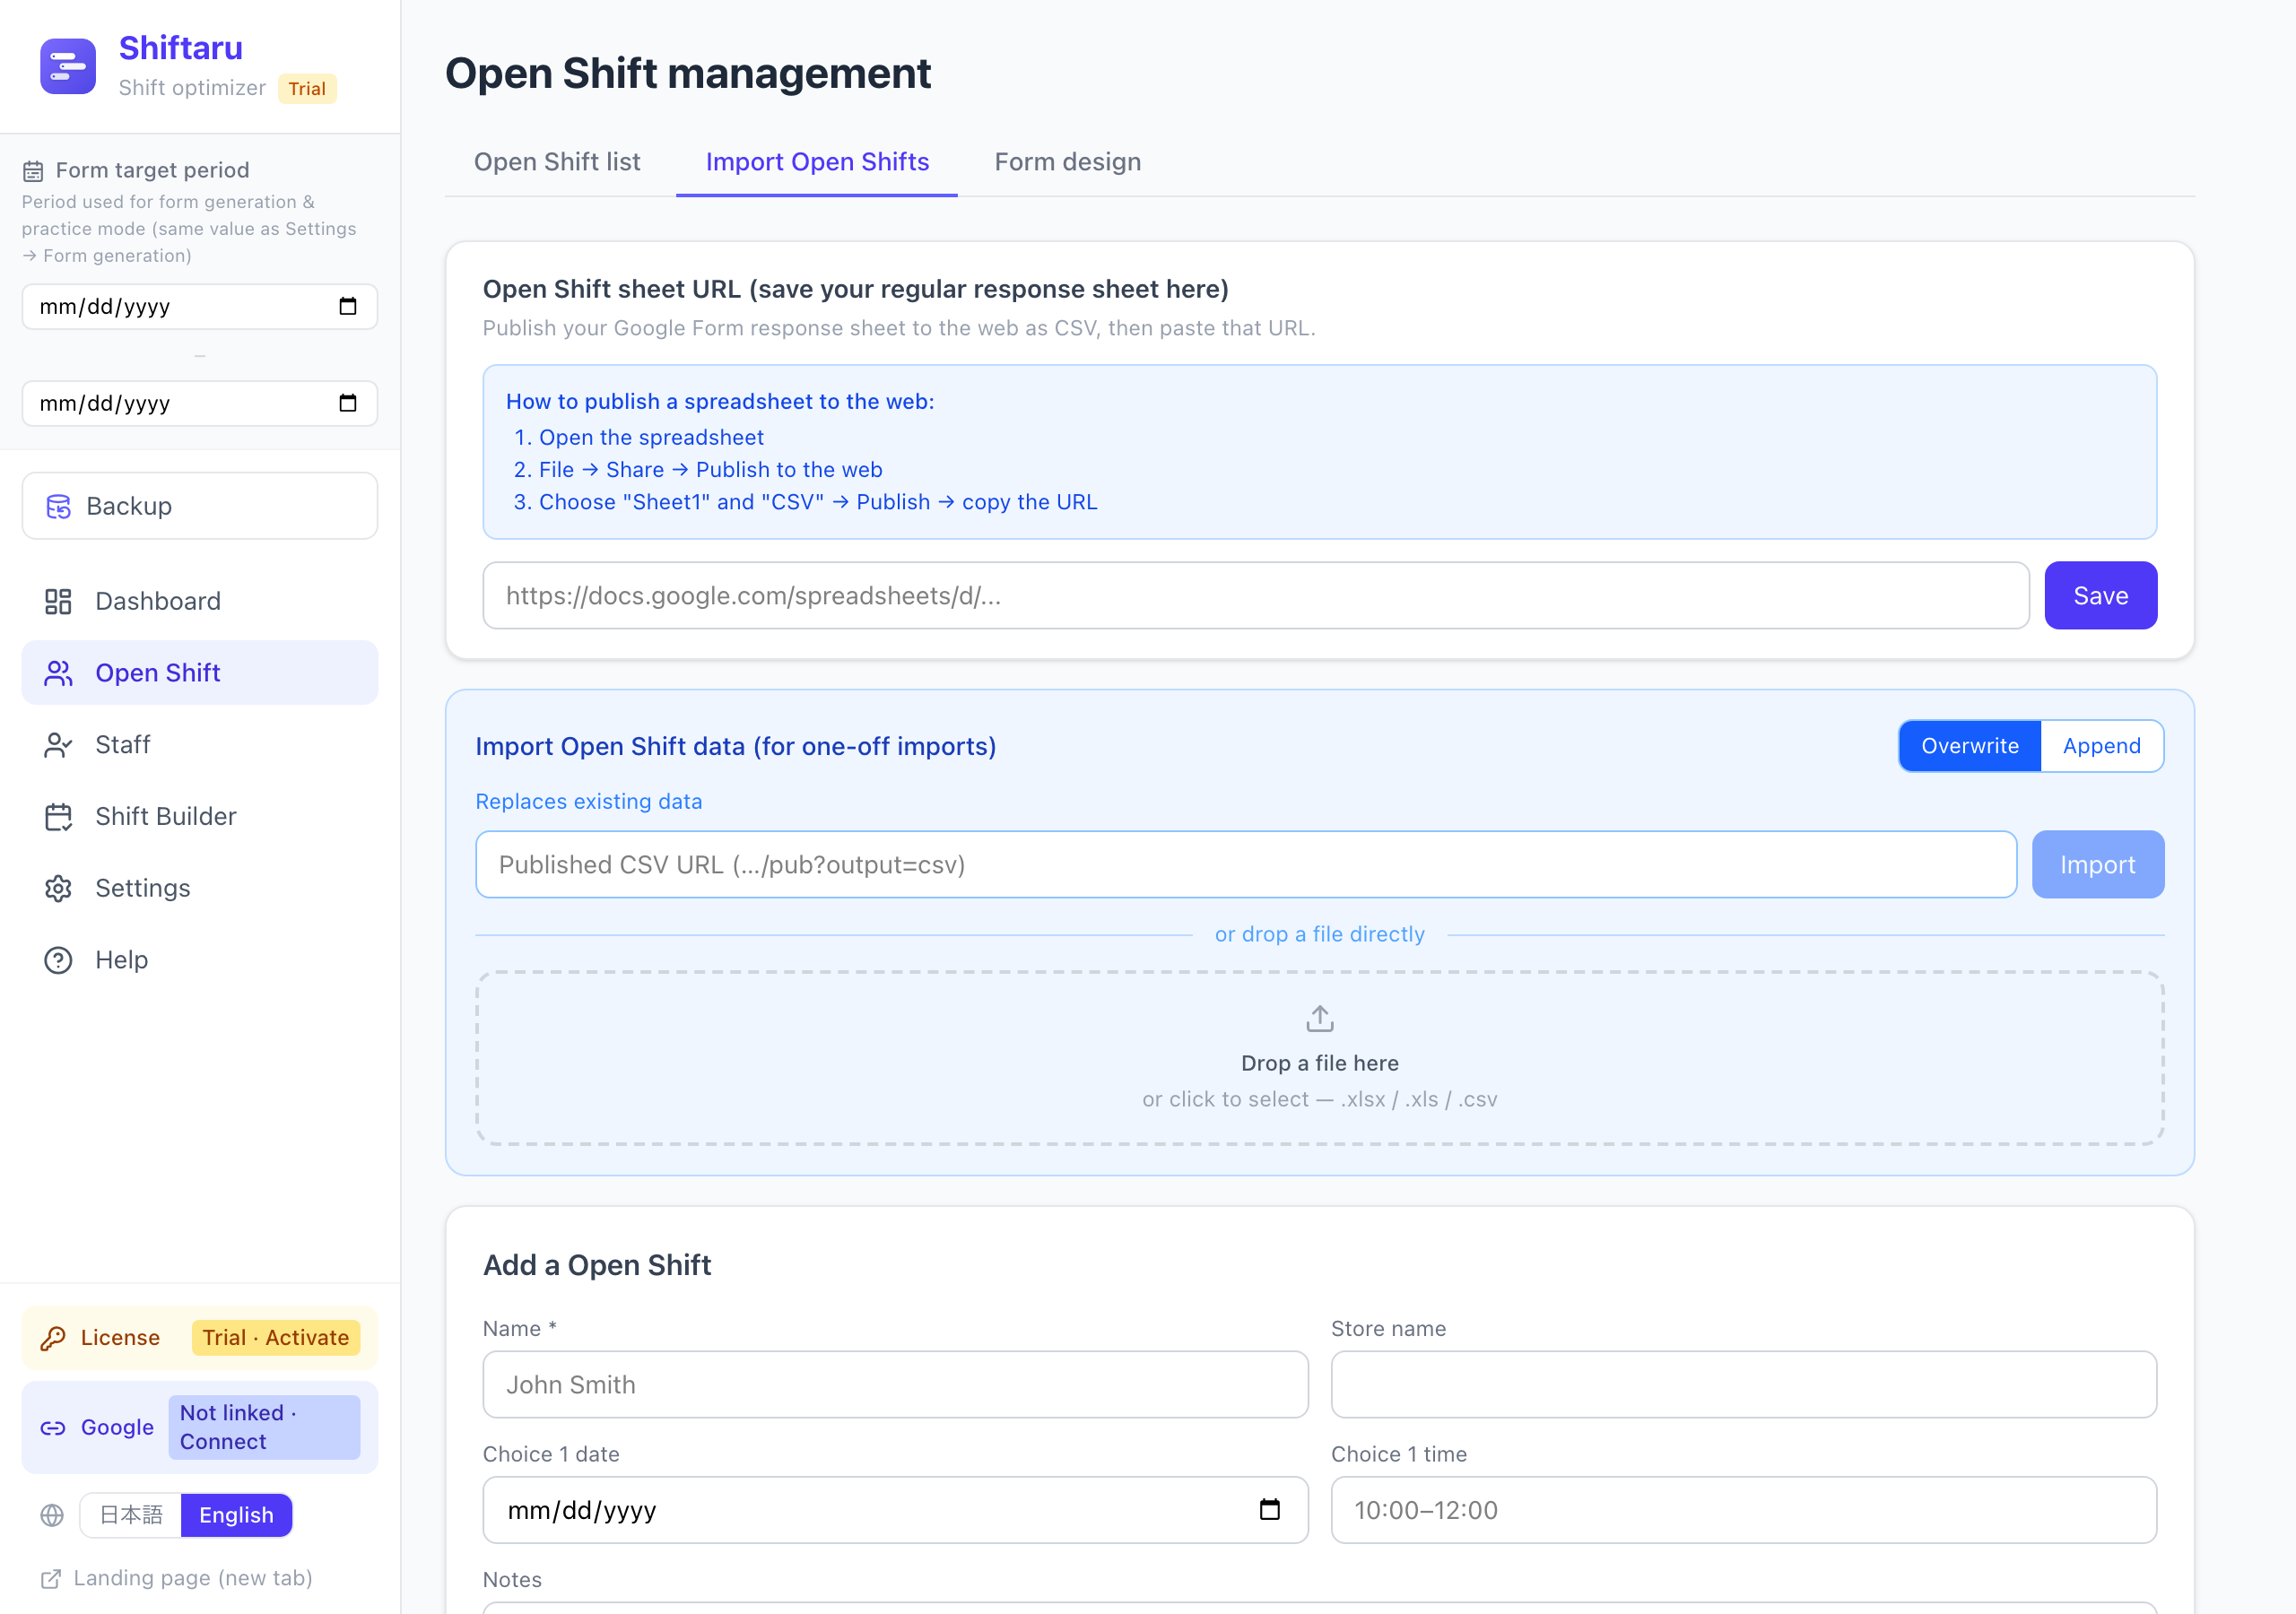Screen dimensions: 2296x1614
Task: Switch to Open Shift list tab
Action: [557, 162]
